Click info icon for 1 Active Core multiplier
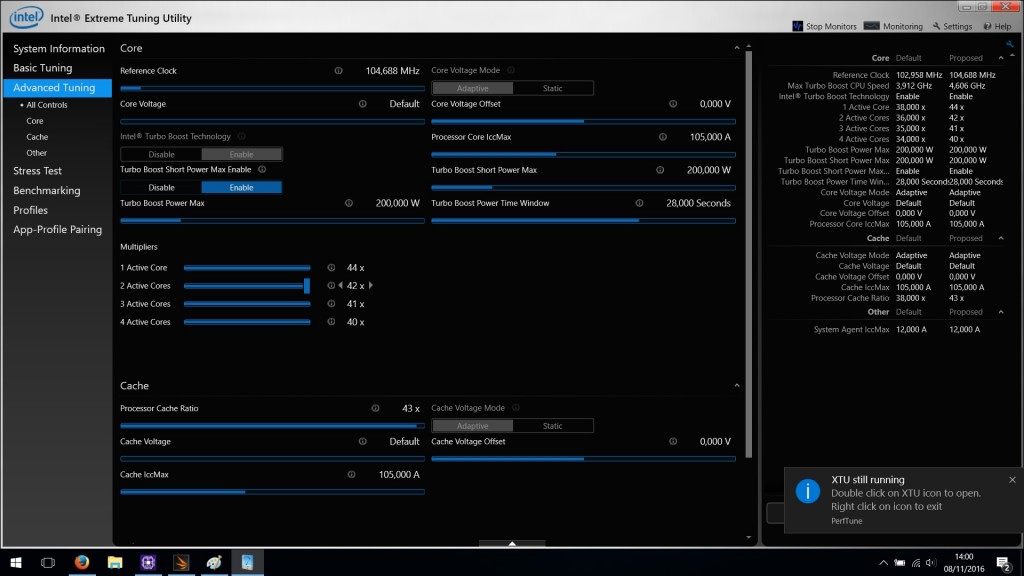Screen dimensions: 1024x576 pyautogui.click(x=331, y=268)
